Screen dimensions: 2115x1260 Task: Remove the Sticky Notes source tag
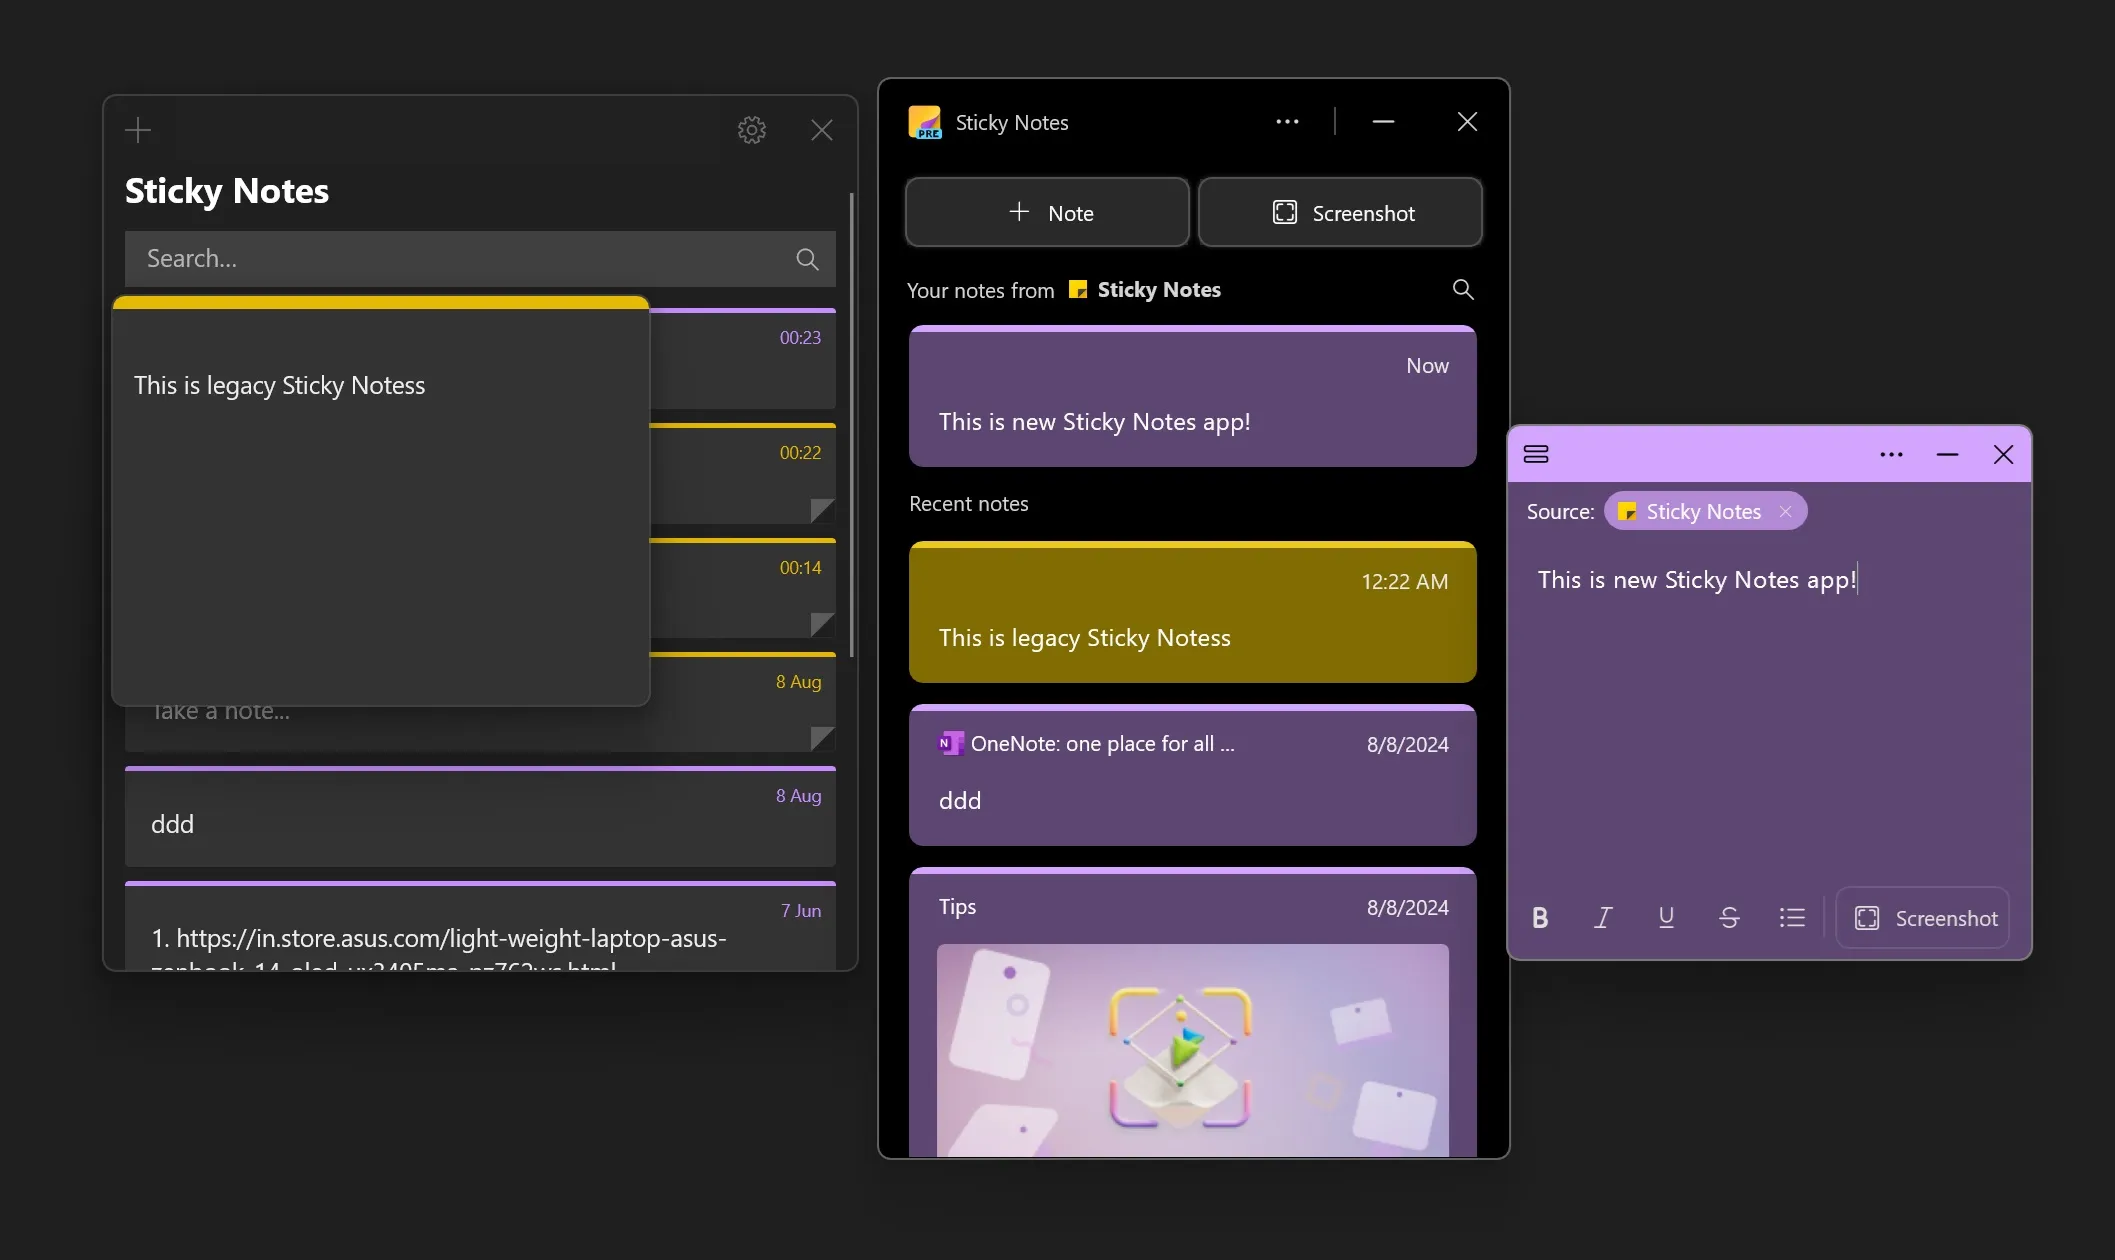[x=1786, y=510]
